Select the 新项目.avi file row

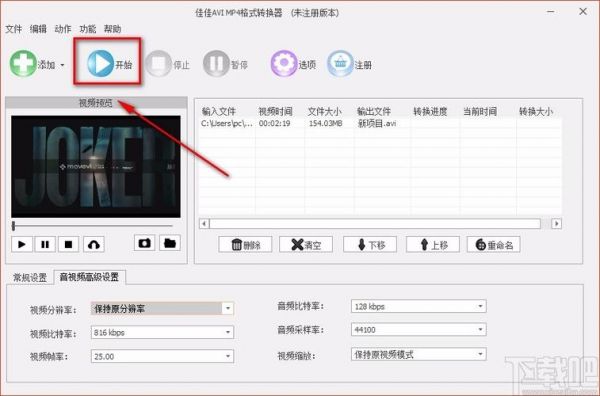coord(380,124)
